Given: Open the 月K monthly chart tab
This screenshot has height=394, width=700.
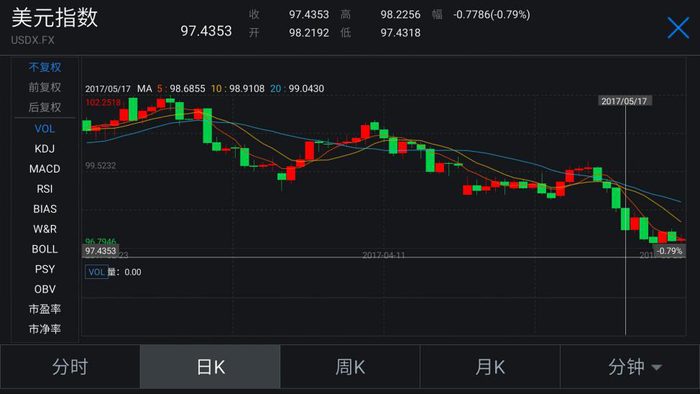Looking at the screenshot, I should pos(490,367).
